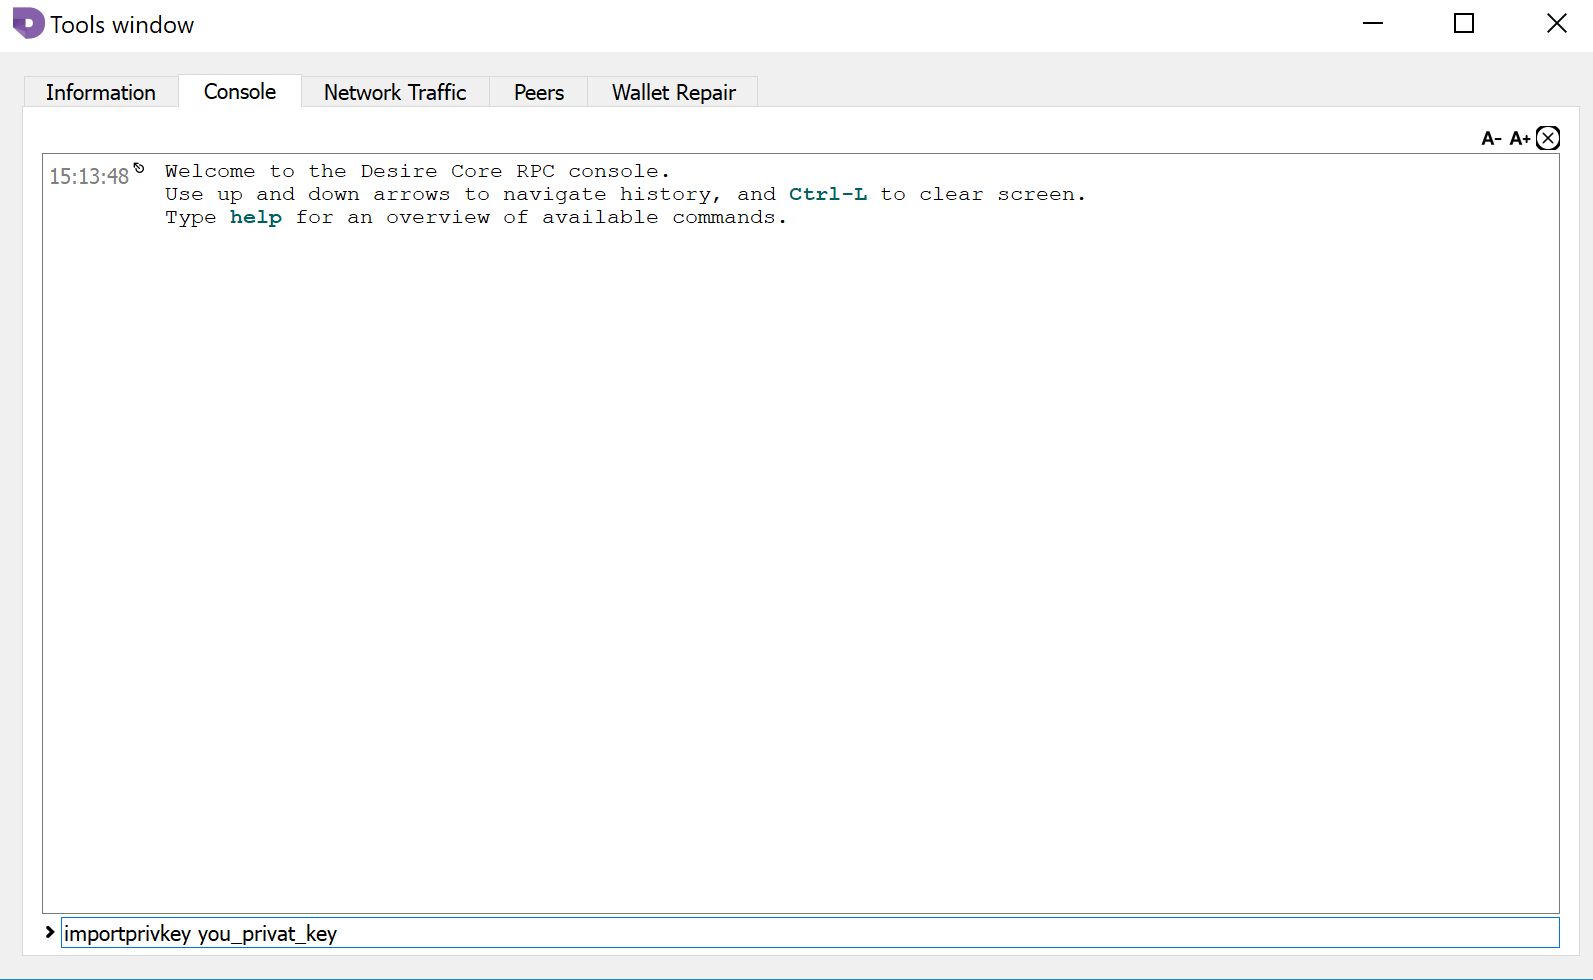Minimize the Tools window
The height and width of the screenshot is (980, 1593).
[x=1373, y=23]
